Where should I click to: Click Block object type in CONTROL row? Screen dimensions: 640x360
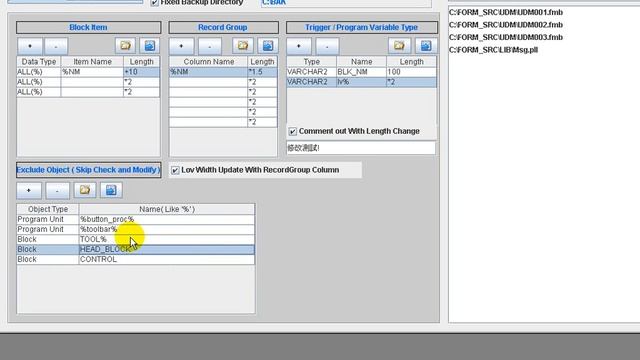[48, 260]
